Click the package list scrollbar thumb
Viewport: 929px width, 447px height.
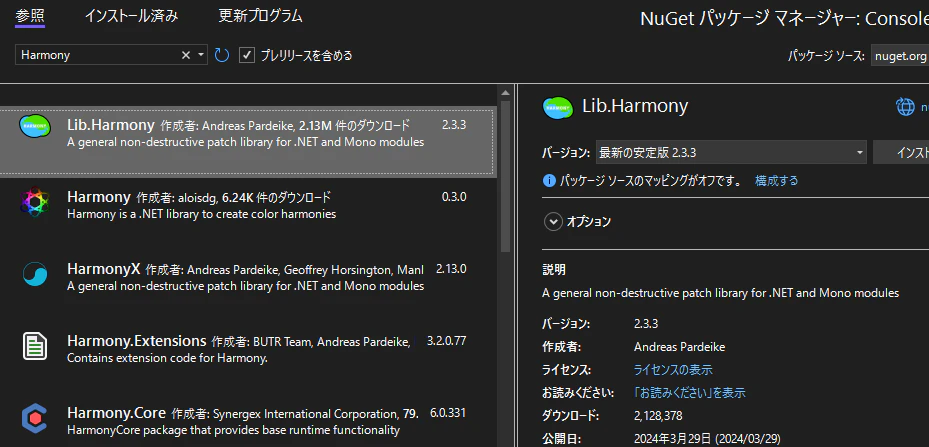coord(505,177)
